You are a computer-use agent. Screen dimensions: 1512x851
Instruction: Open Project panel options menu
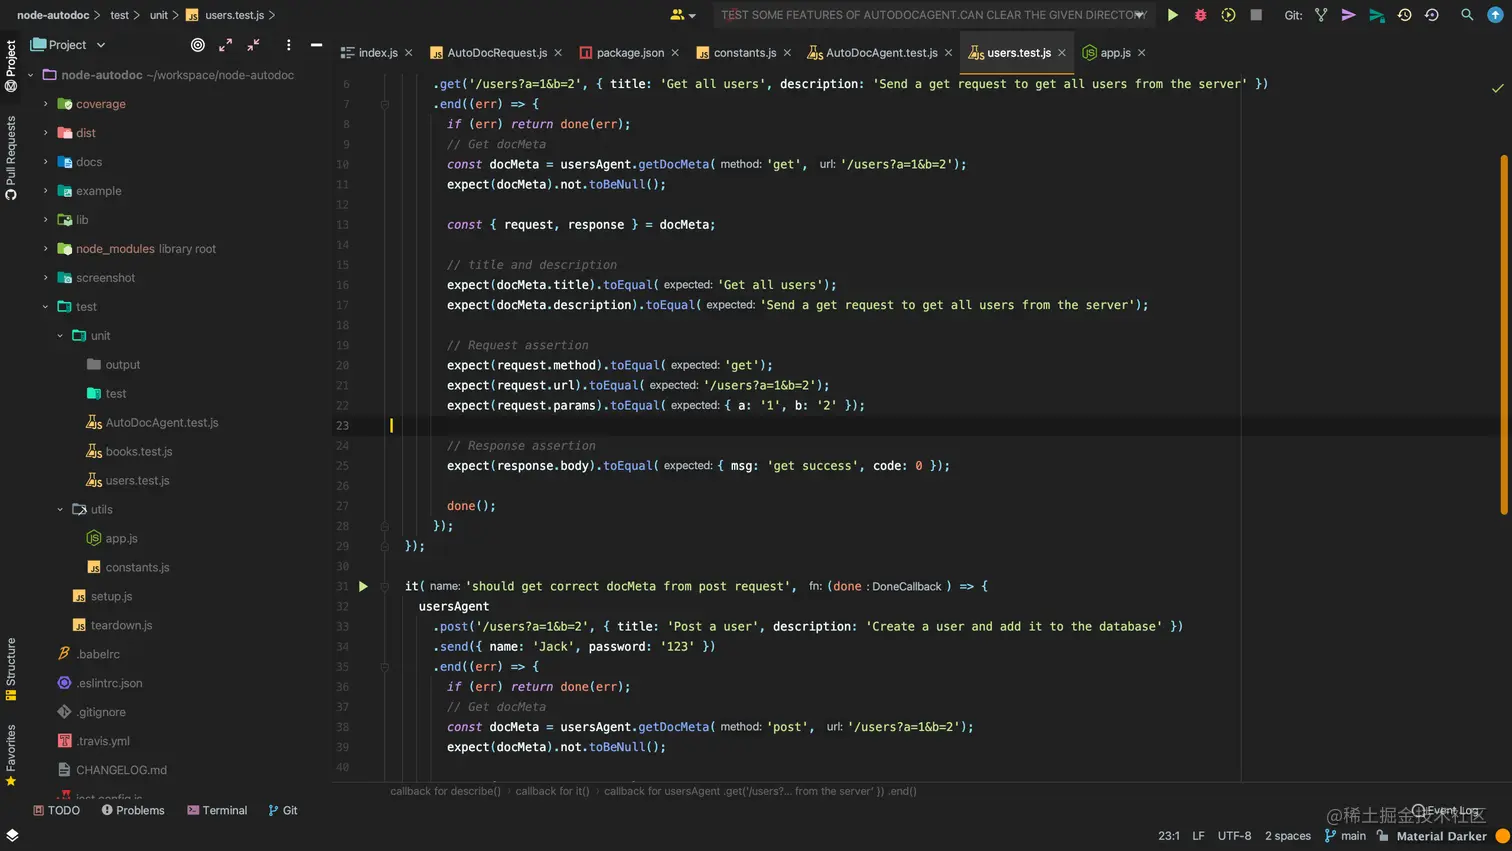point(288,45)
